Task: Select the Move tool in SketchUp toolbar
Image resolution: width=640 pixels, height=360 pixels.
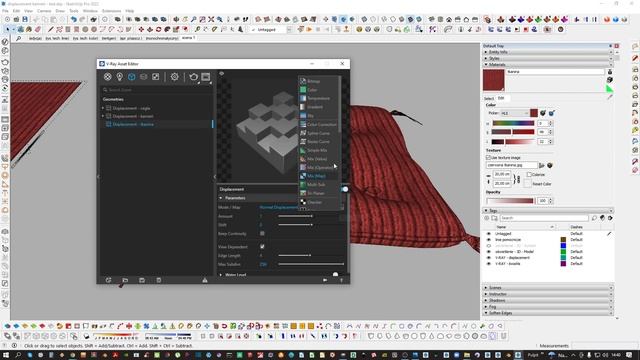Action: (141, 29)
